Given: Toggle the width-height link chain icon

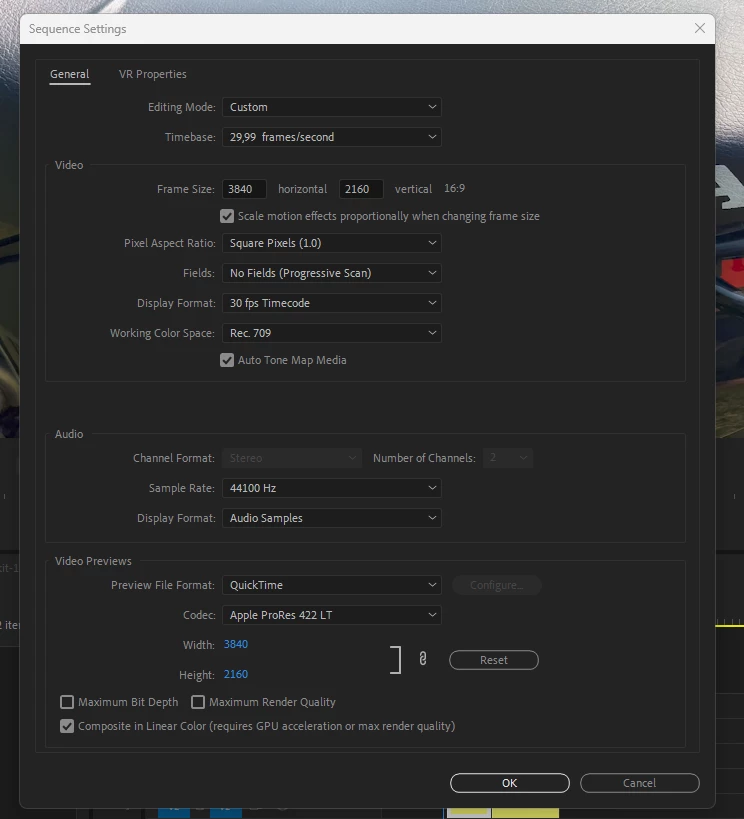Looking at the screenshot, I should [423, 659].
